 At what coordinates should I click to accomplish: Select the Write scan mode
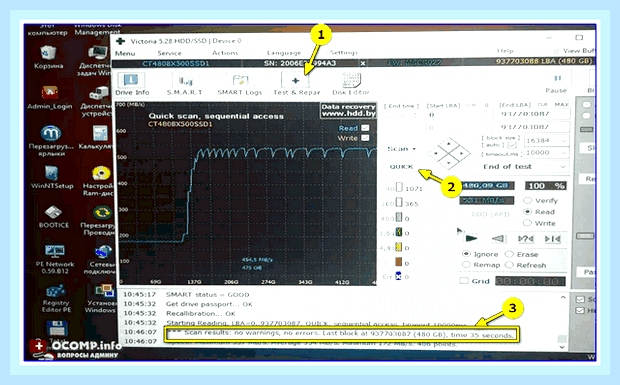coord(527,223)
